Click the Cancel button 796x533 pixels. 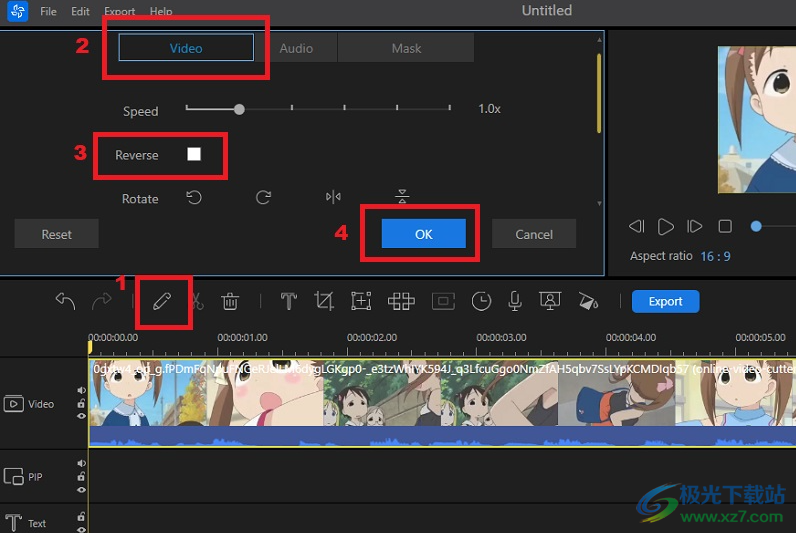point(534,234)
